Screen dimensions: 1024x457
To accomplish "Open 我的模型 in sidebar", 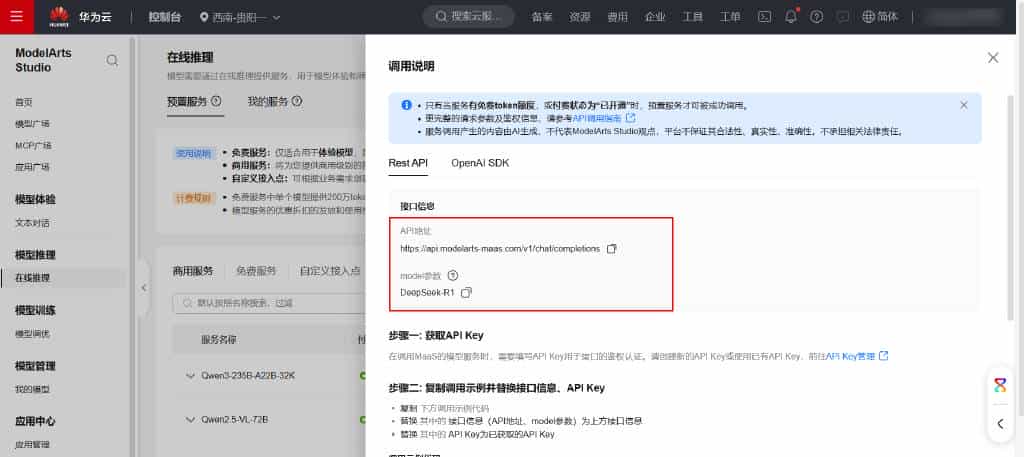I will pyautogui.click(x=33, y=389).
